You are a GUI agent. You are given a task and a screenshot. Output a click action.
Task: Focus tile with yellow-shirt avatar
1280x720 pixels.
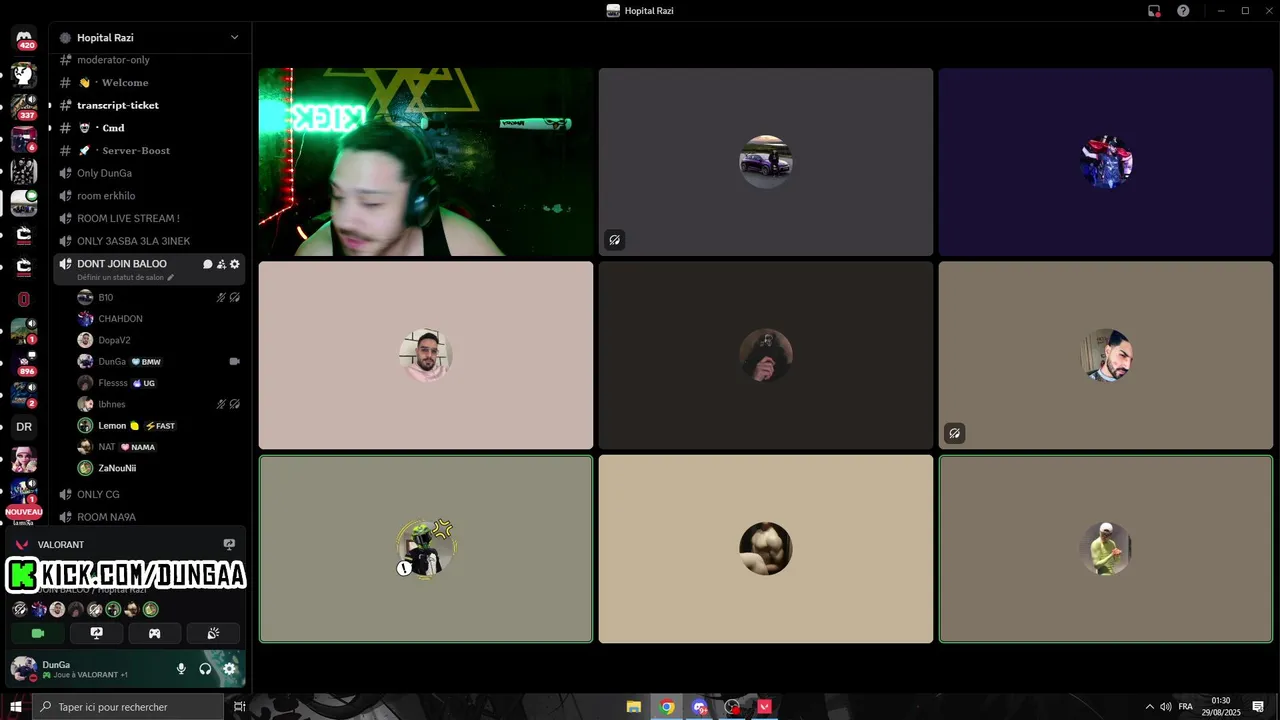tap(1106, 549)
